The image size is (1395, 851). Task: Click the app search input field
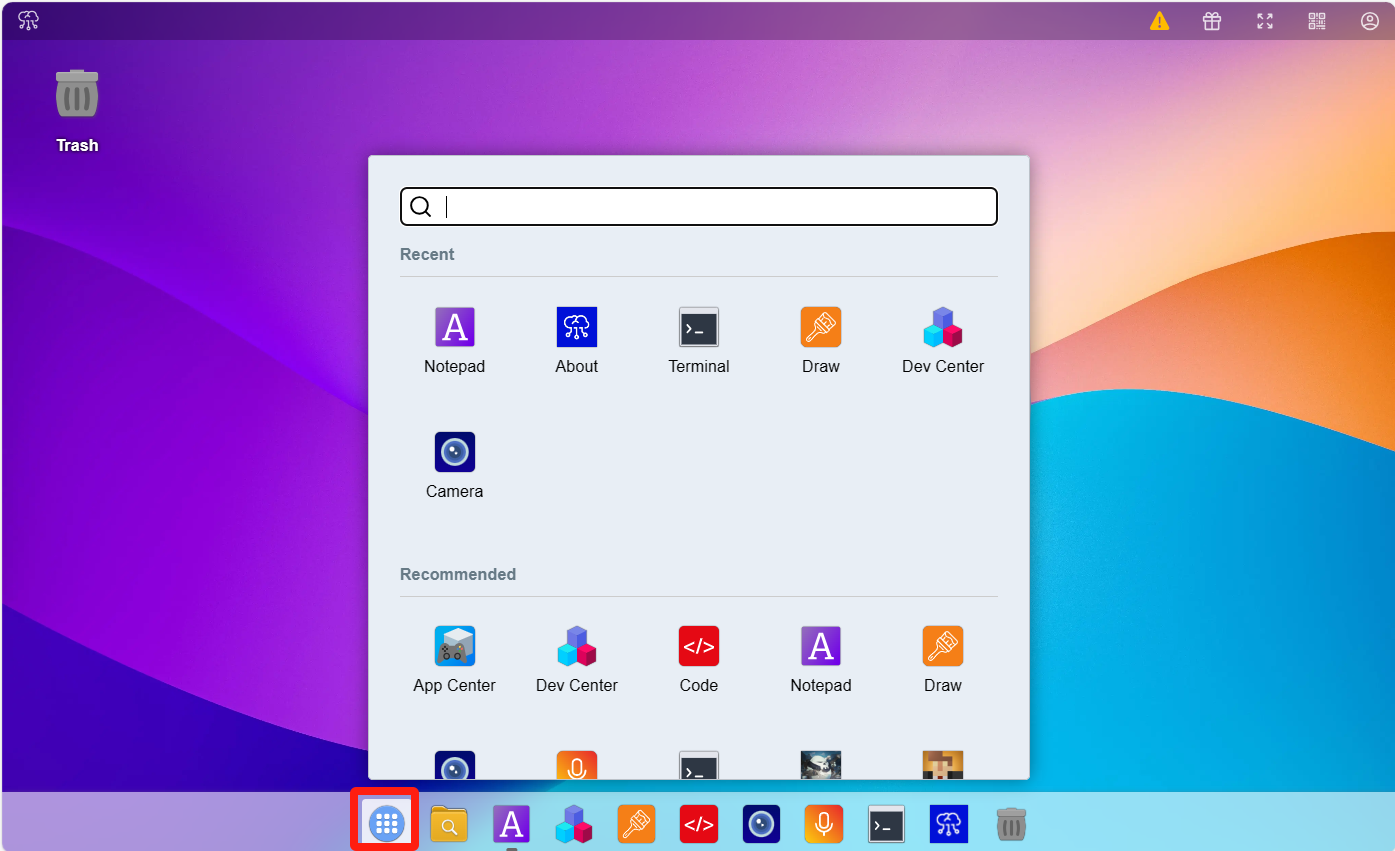pyautogui.click(x=715, y=207)
